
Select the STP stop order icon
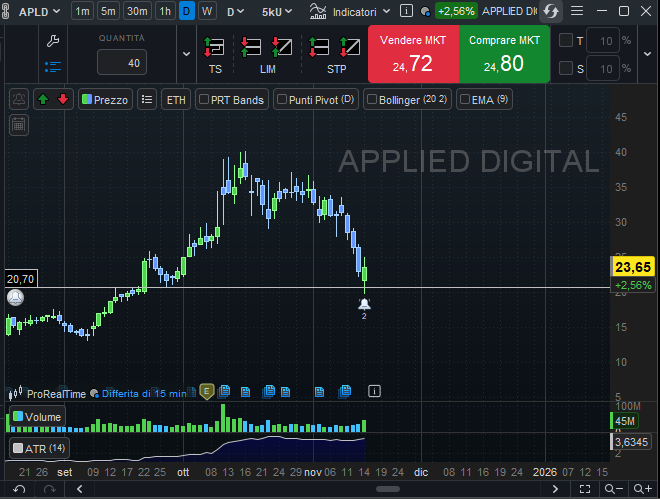tap(336, 48)
